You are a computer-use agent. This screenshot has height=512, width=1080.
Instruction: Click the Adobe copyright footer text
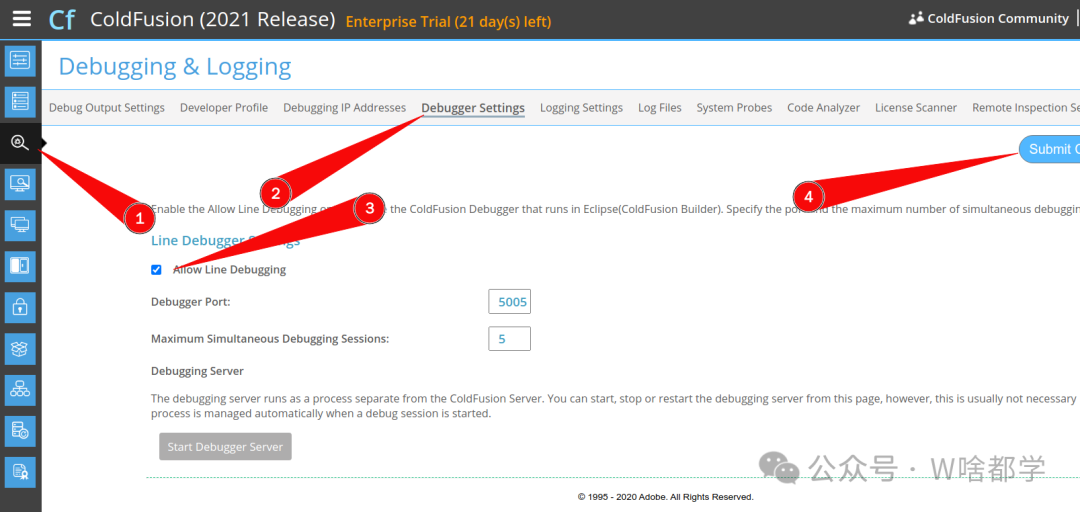[x=665, y=497]
